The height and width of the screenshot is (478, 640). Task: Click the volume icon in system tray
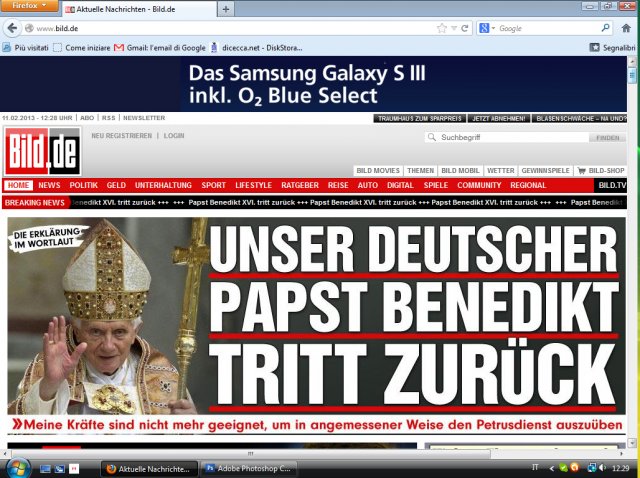tap(602, 468)
